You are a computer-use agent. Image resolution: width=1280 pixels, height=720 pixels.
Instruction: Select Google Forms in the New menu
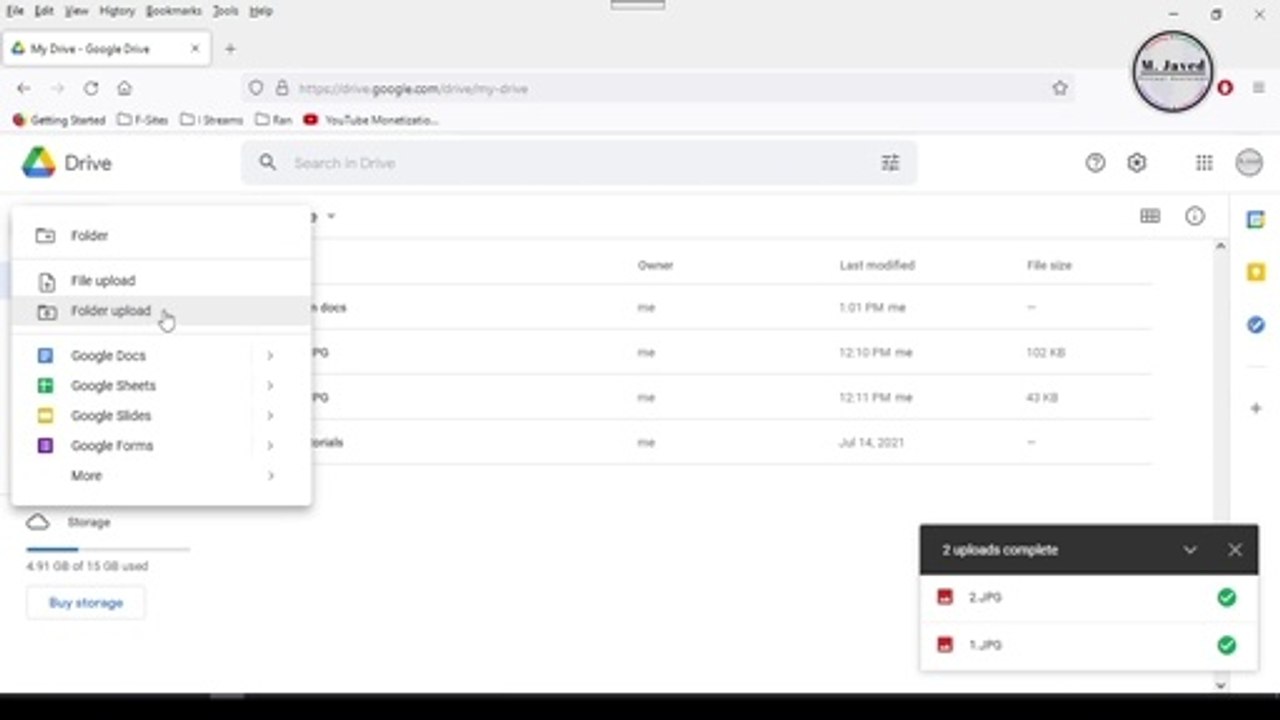coord(161,446)
